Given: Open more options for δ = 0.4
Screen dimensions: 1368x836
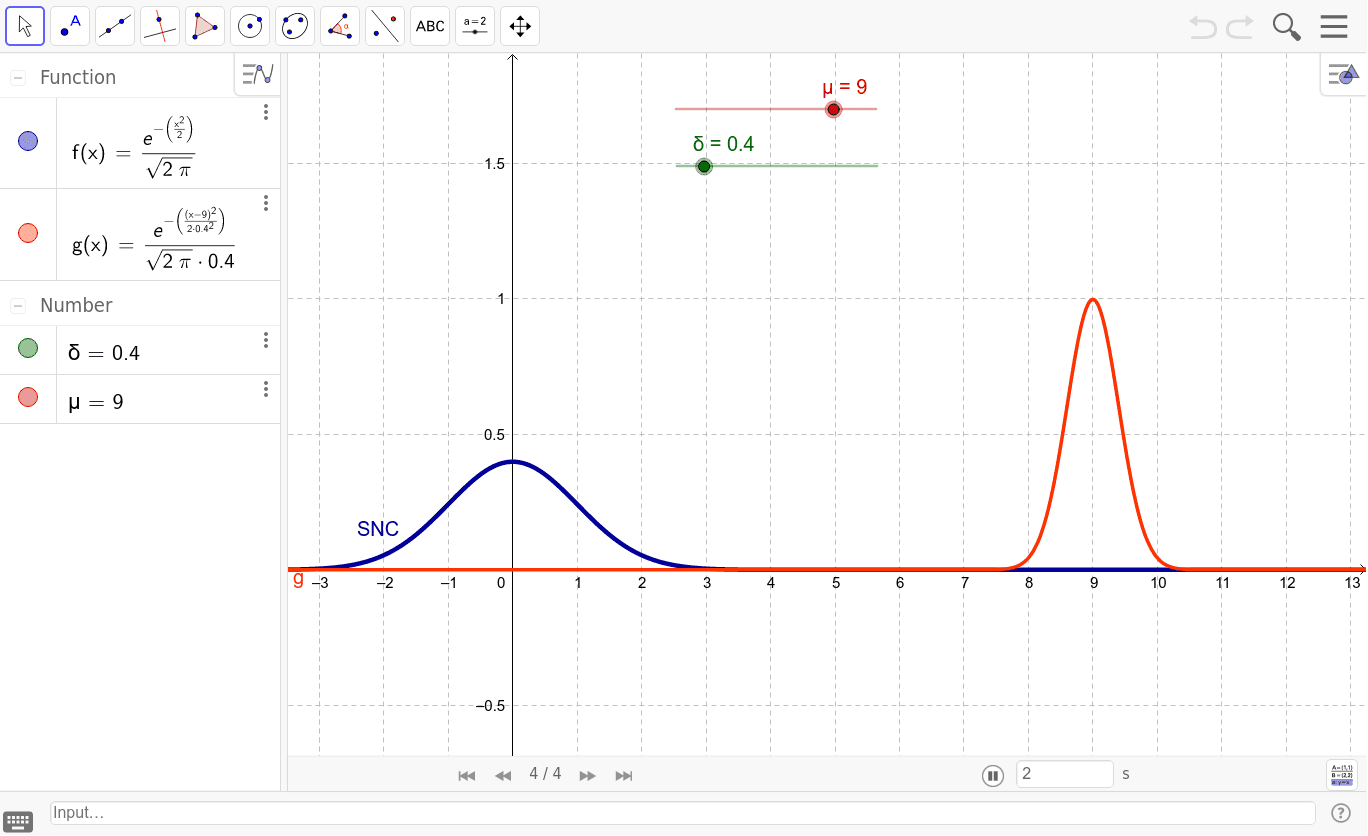Looking at the screenshot, I should pyautogui.click(x=266, y=340).
